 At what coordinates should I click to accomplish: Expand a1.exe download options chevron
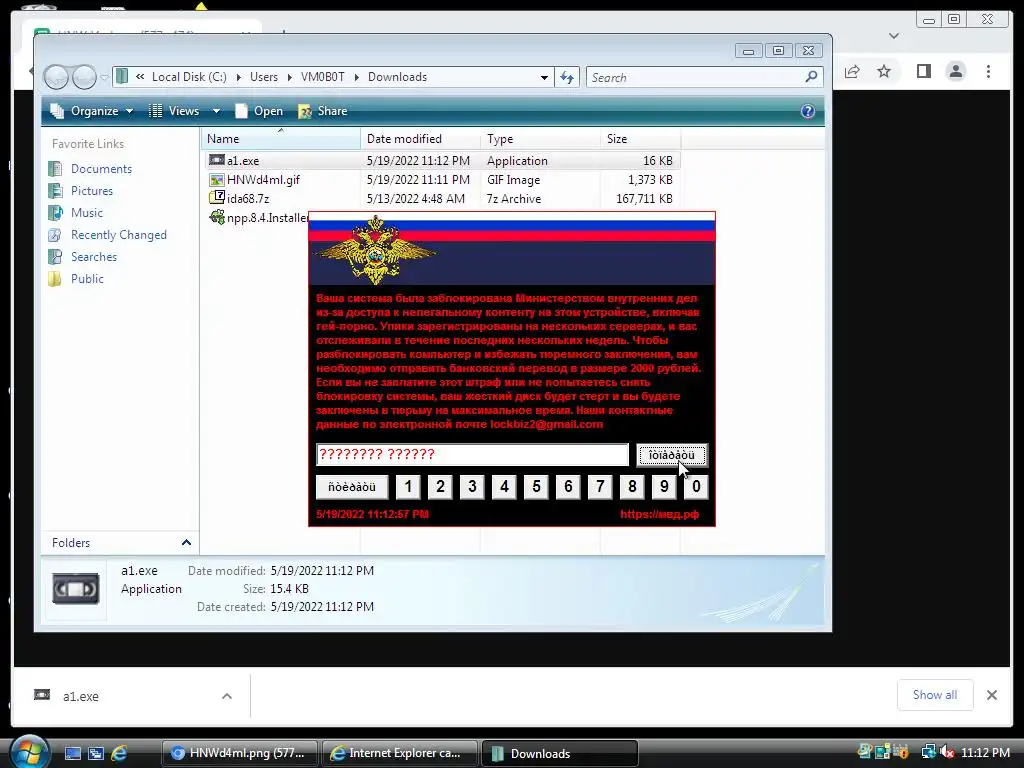(227, 696)
